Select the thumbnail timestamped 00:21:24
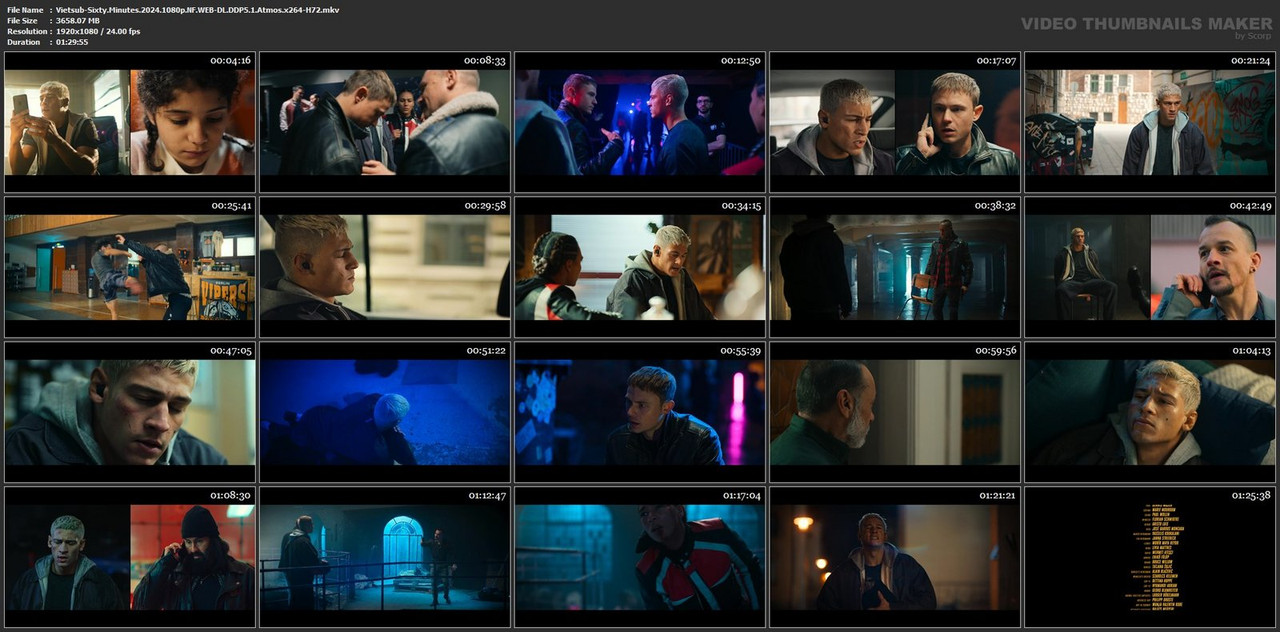 [x=1150, y=122]
